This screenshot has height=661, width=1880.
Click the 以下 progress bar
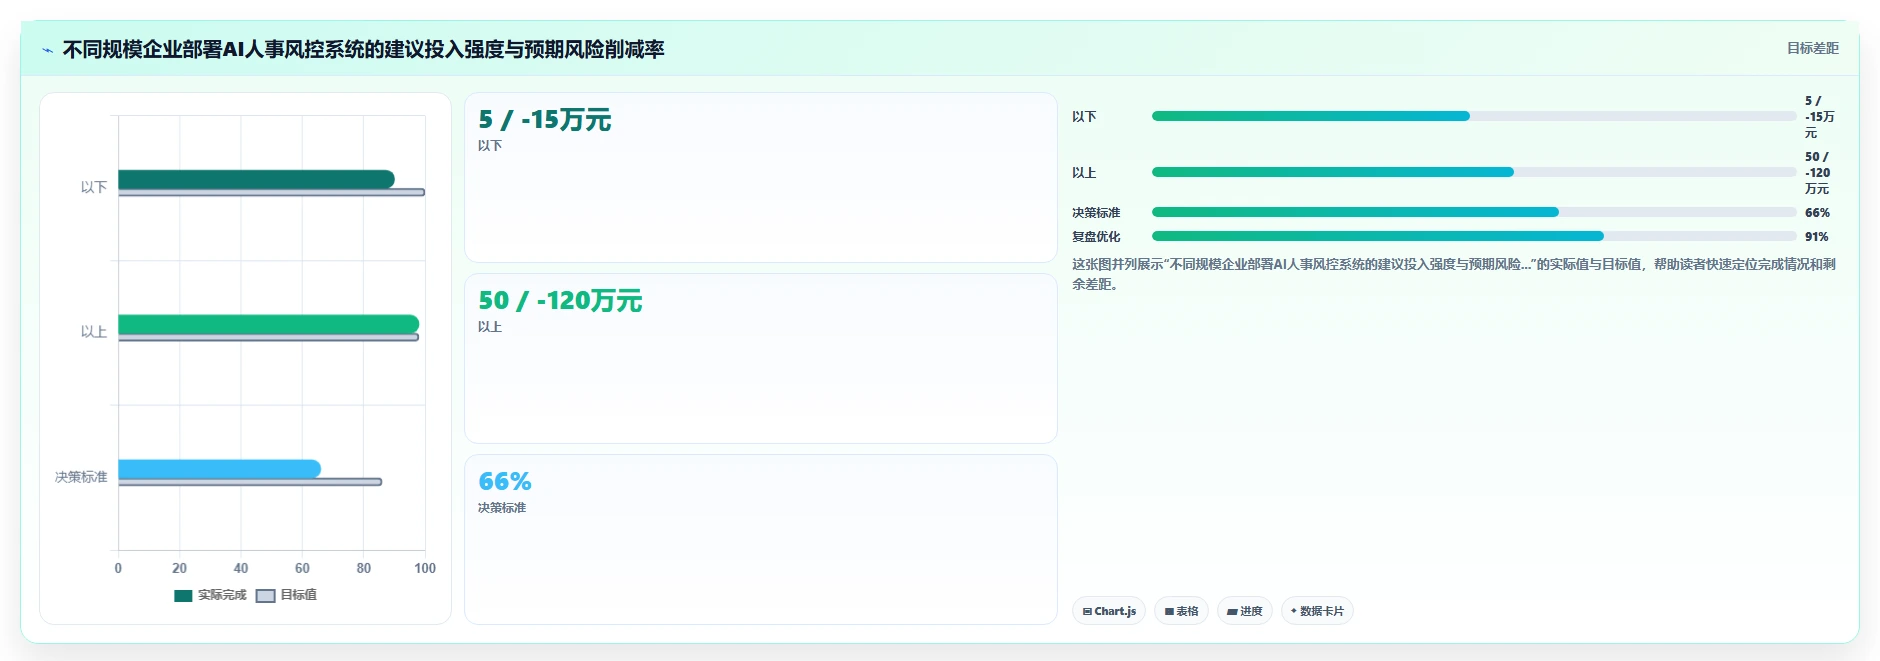[x=1474, y=116]
